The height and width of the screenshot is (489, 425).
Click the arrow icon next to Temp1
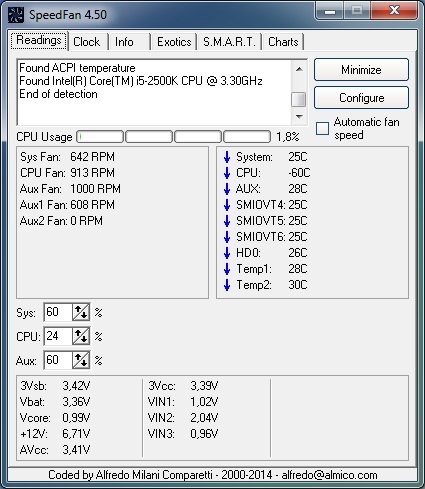pos(227,269)
